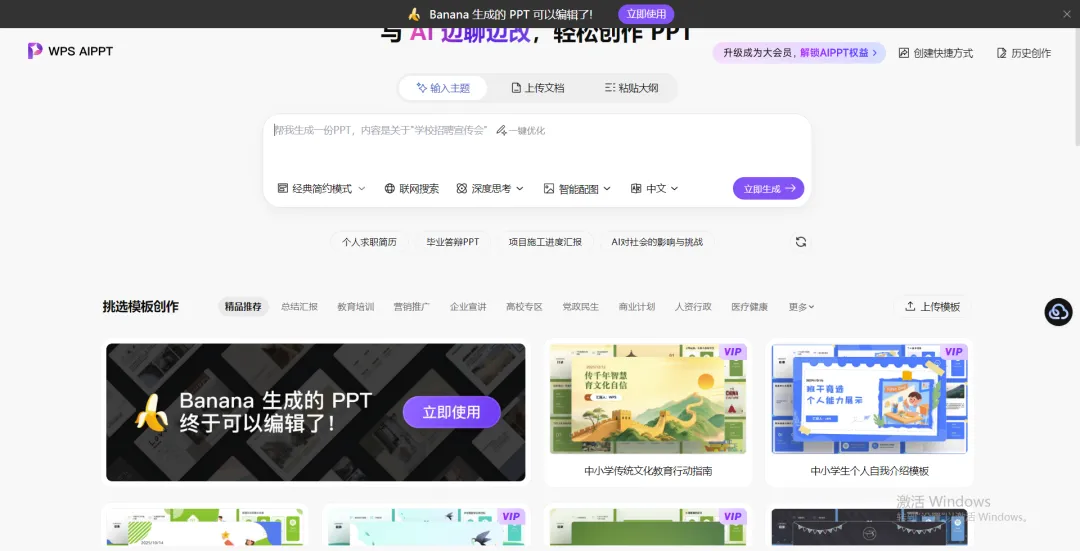Toggle 联网搜索 web search option

point(411,189)
